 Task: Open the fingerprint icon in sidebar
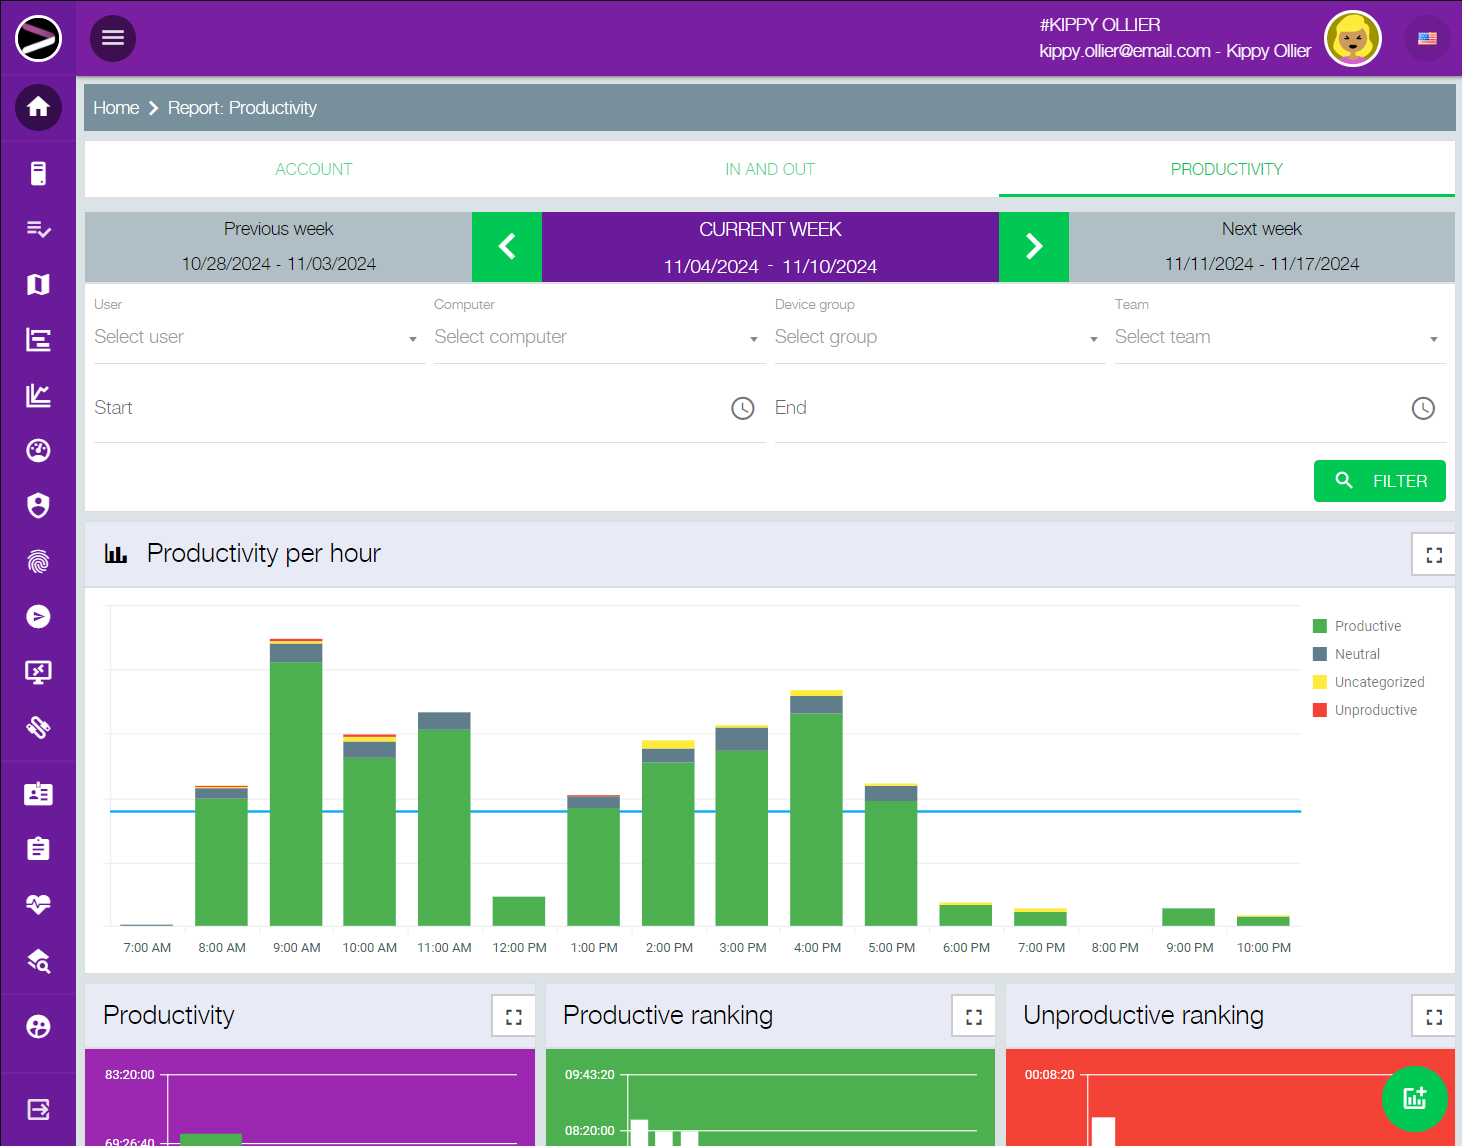[38, 562]
